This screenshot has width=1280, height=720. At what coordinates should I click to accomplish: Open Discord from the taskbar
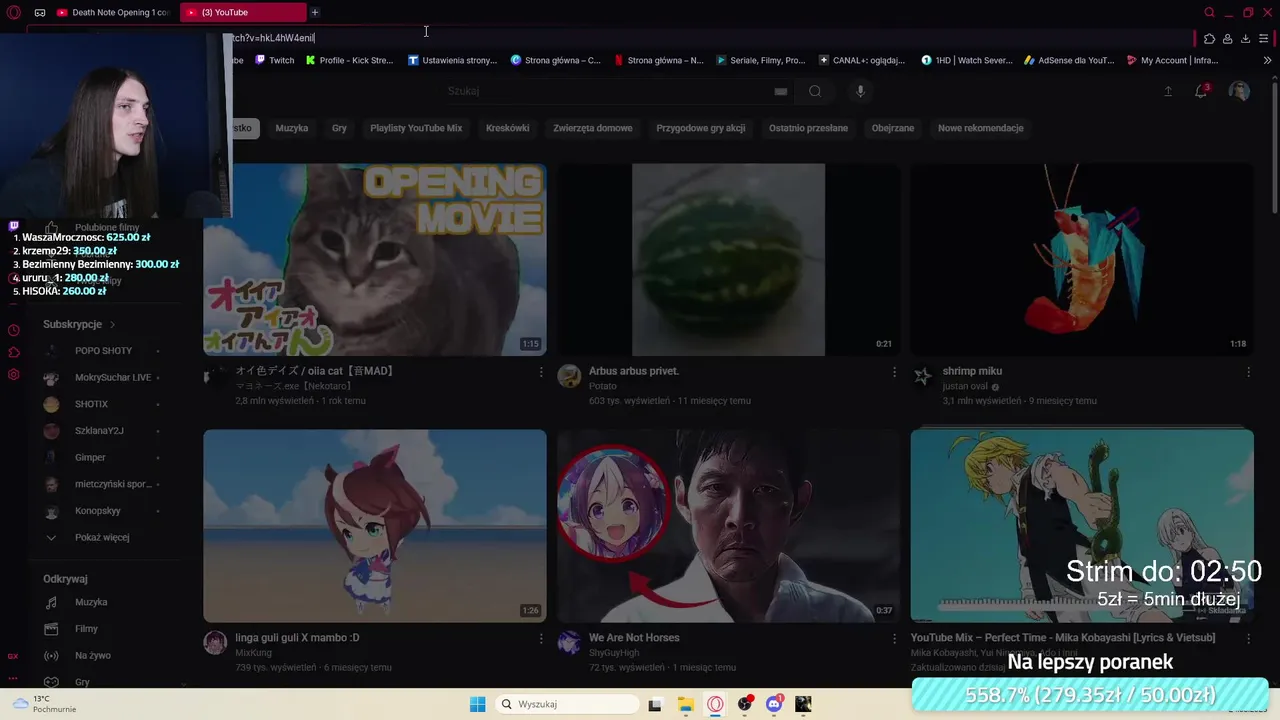[x=775, y=704]
